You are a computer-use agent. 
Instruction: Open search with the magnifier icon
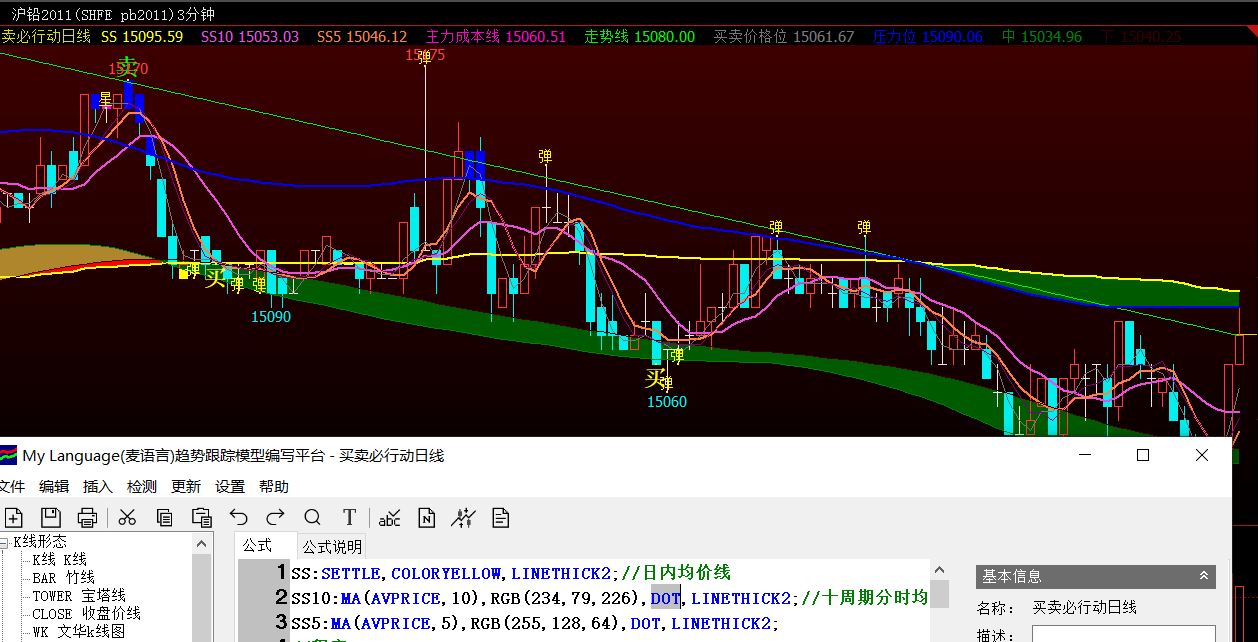coord(312,517)
